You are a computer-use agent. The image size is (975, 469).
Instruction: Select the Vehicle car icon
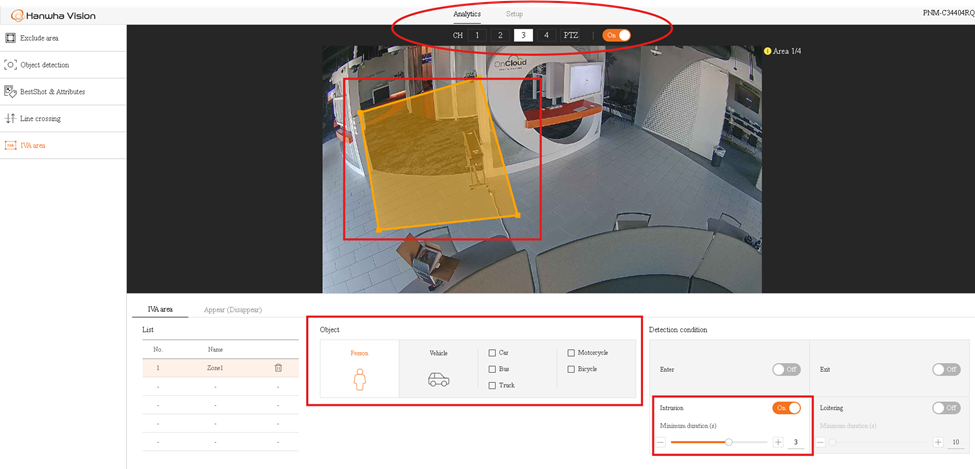coord(438,380)
